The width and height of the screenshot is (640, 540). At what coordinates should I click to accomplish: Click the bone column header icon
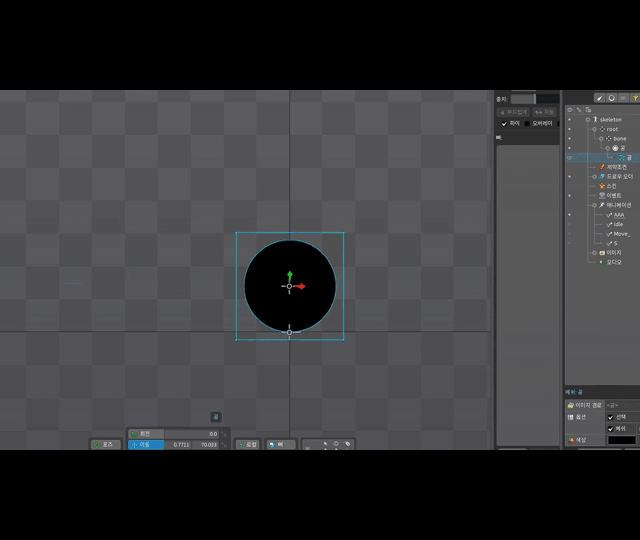(x=579, y=109)
